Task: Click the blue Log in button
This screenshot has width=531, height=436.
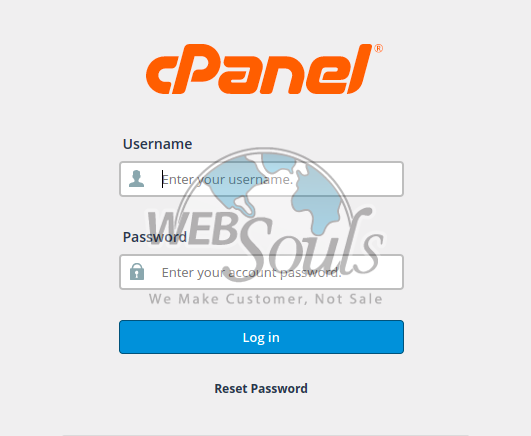Action: [x=261, y=337]
